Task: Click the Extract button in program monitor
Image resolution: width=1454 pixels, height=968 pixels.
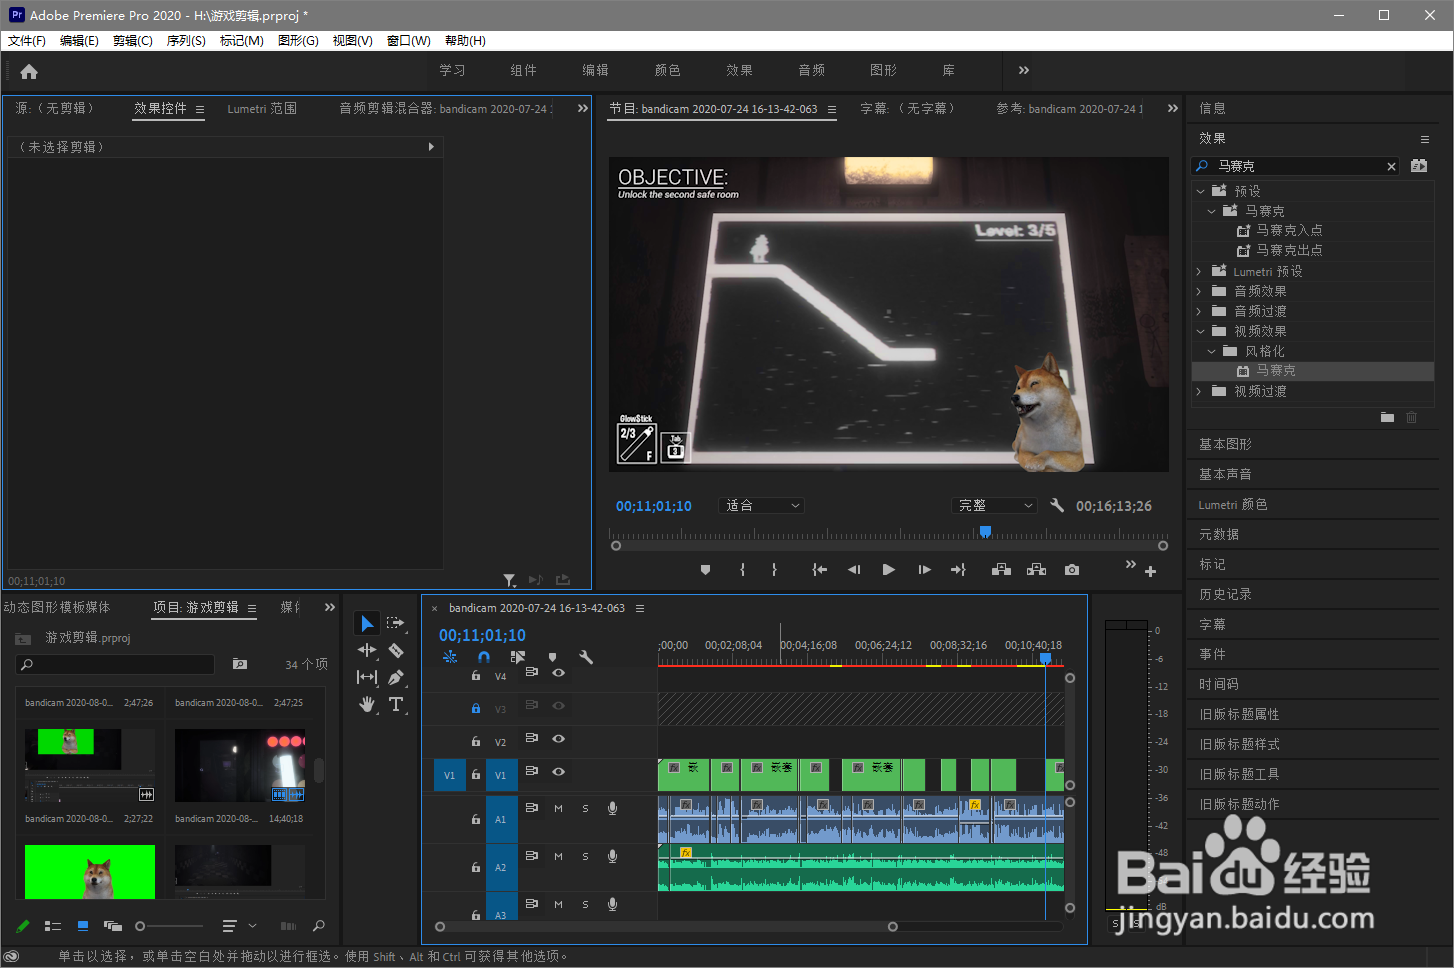Action: (x=1037, y=570)
